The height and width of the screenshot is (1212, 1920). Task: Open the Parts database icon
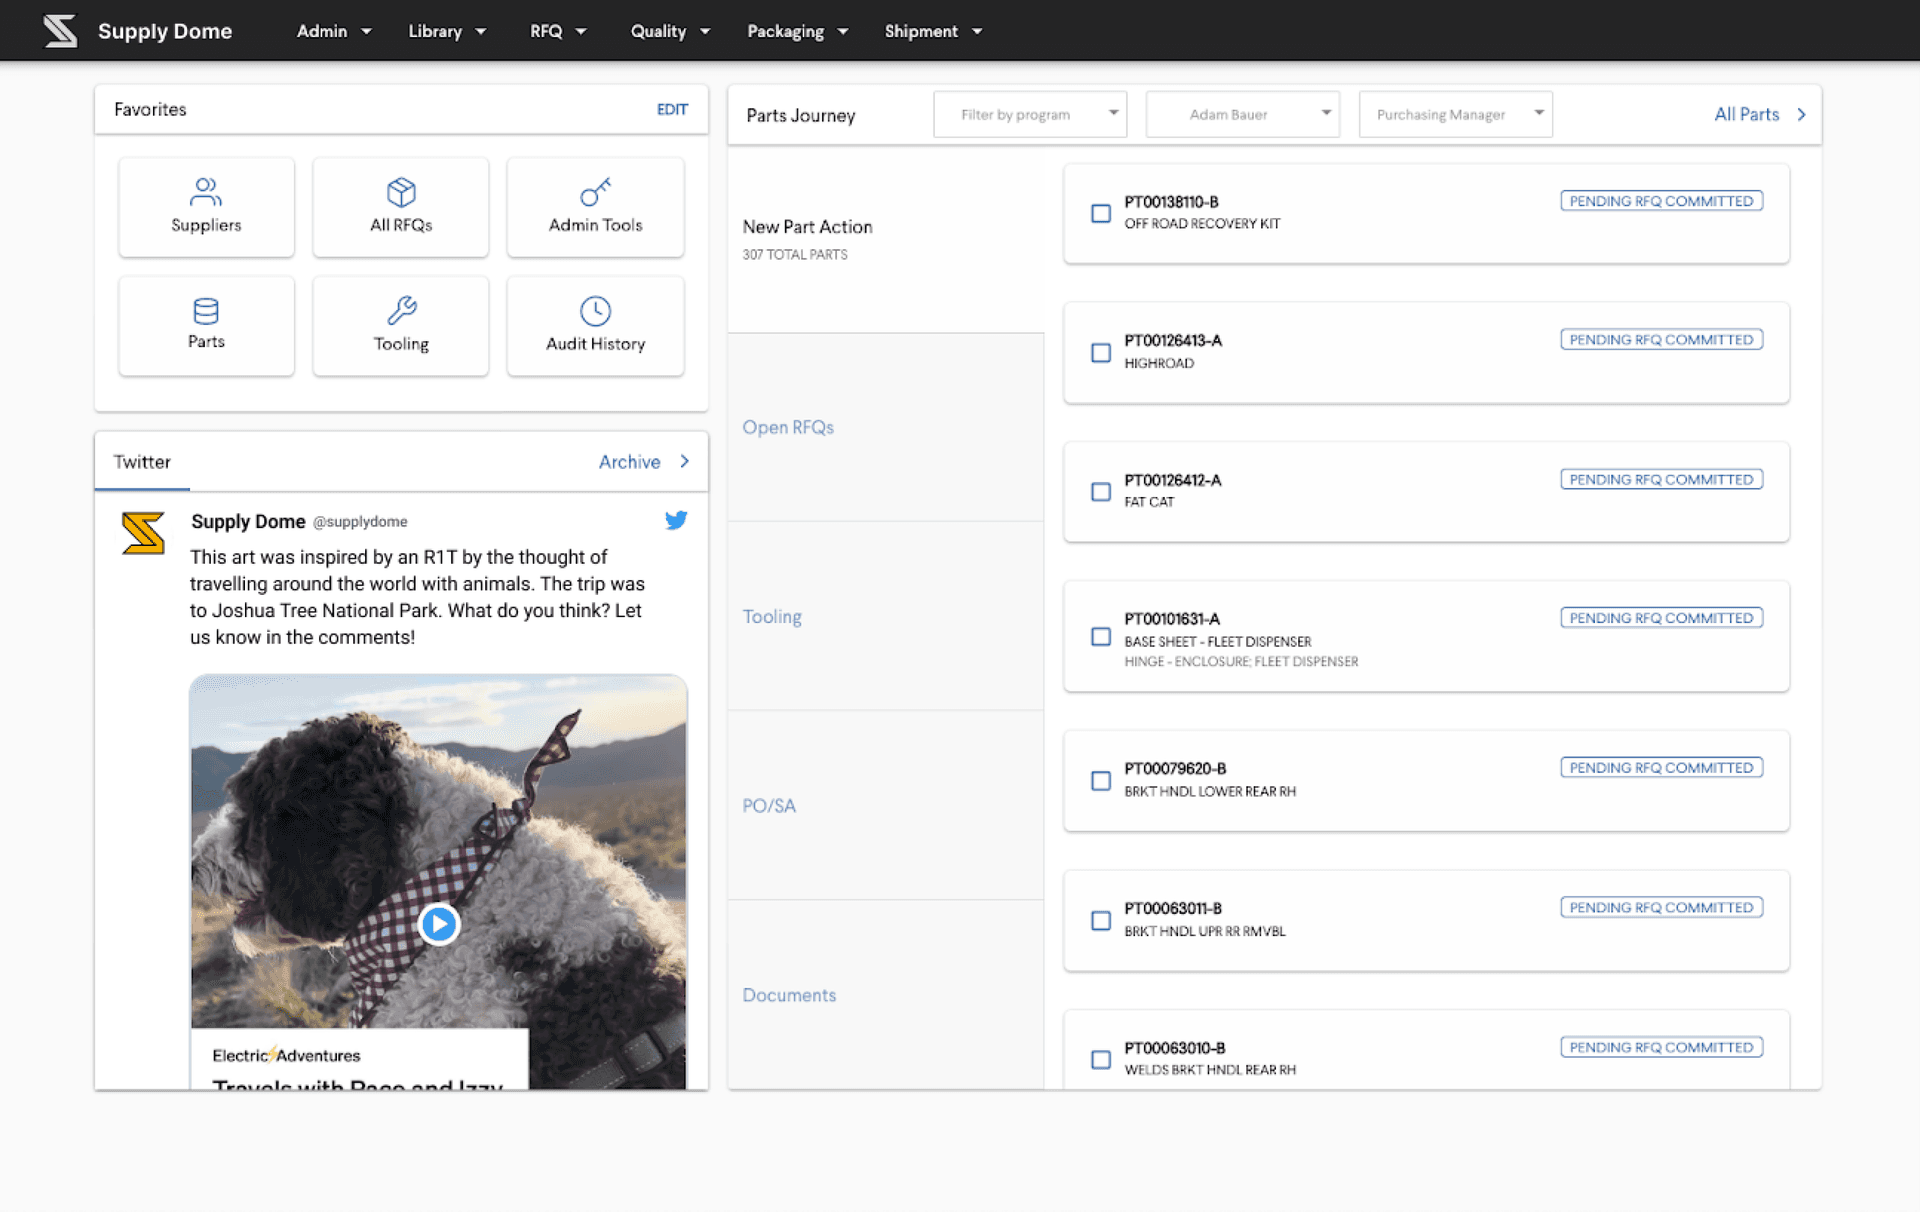(206, 311)
